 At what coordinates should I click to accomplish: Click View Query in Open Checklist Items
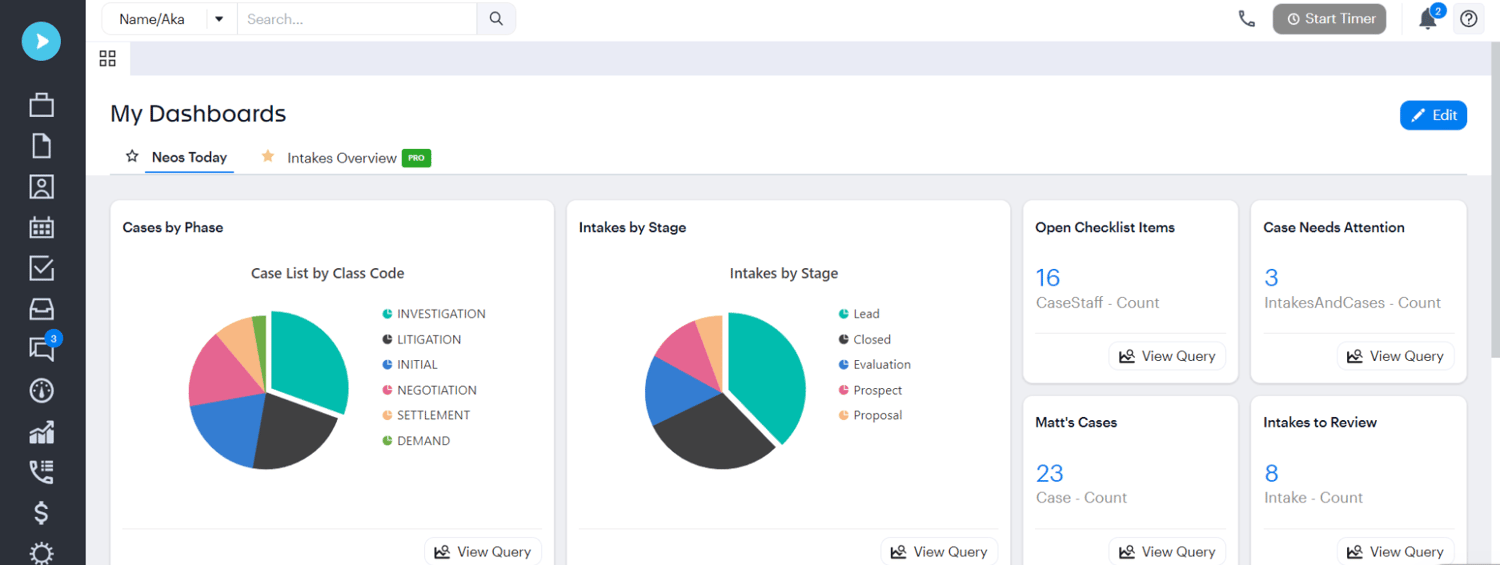coord(1167,356)
